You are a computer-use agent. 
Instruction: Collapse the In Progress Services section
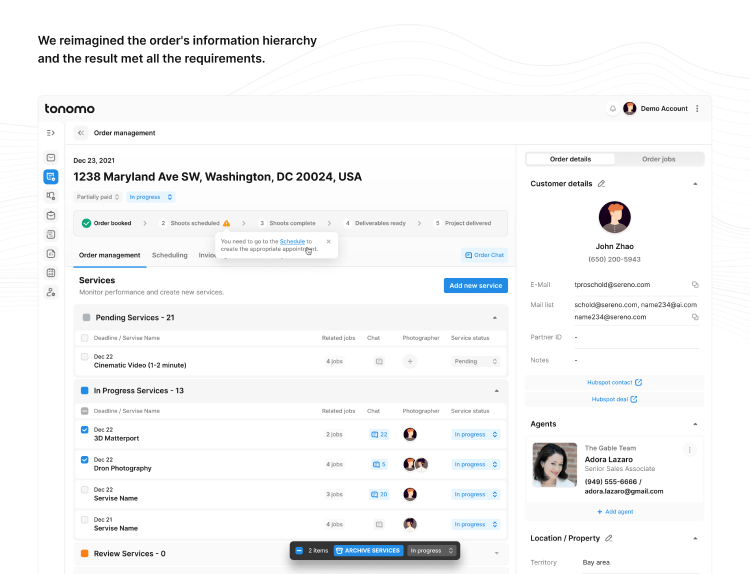[x=496, y=390]
